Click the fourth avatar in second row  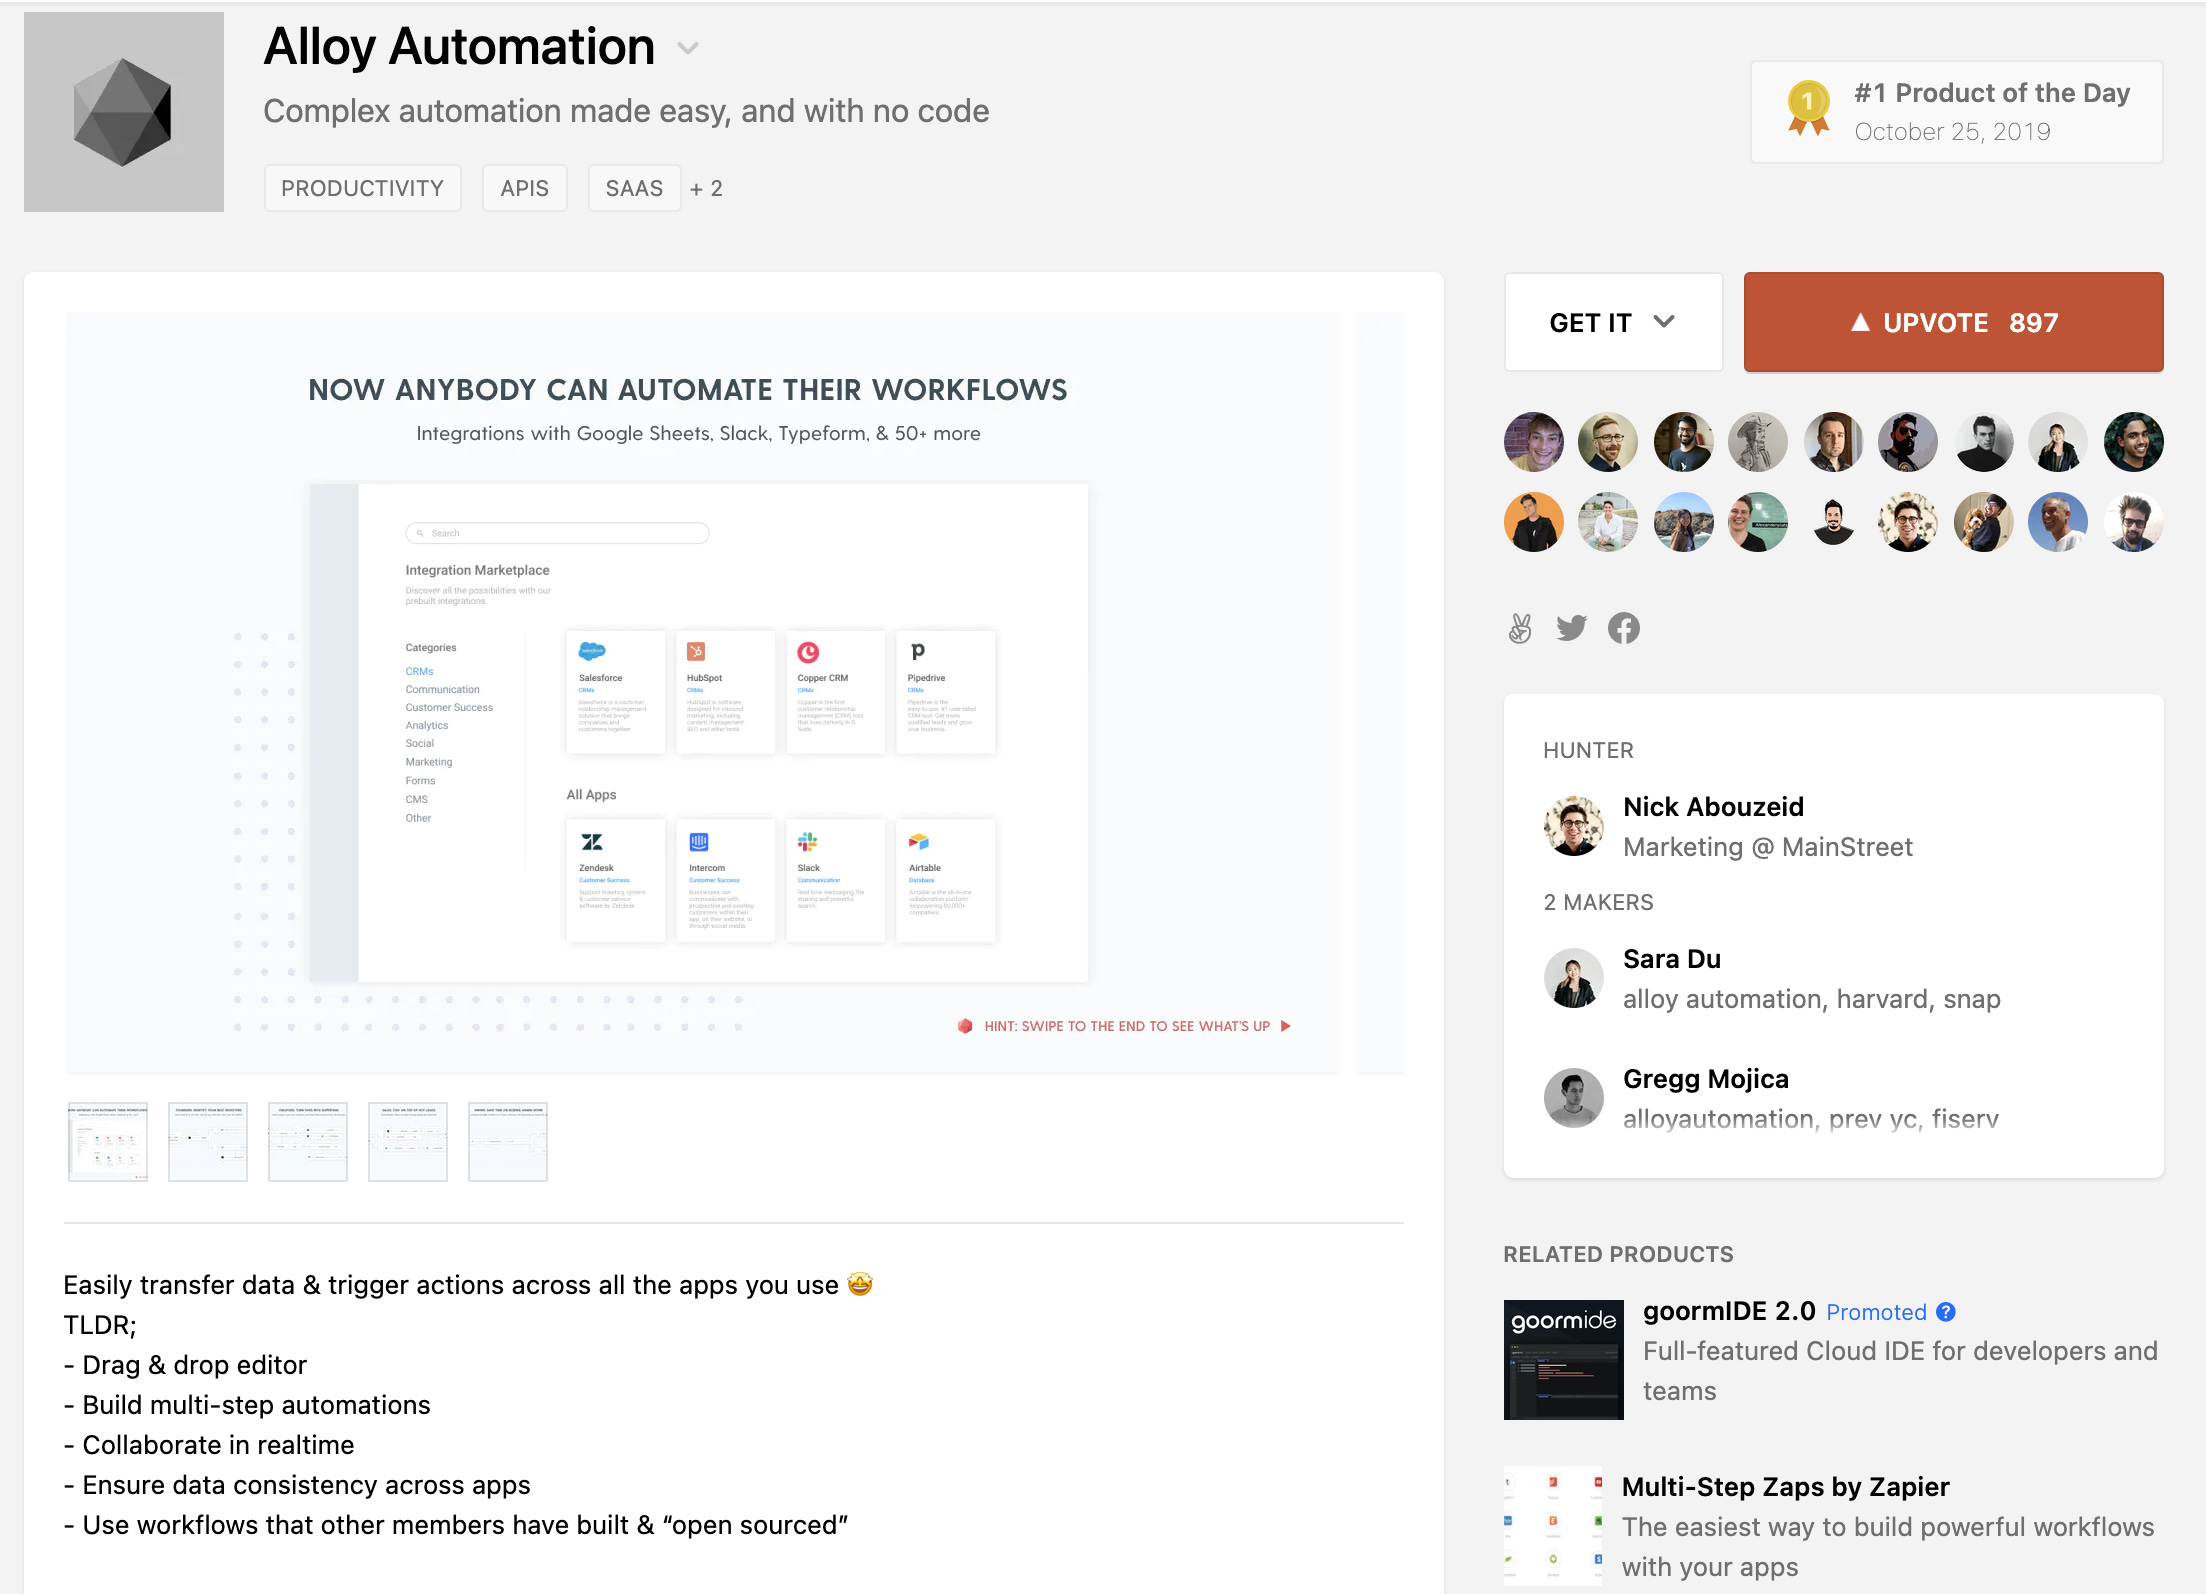[1758, 522]
